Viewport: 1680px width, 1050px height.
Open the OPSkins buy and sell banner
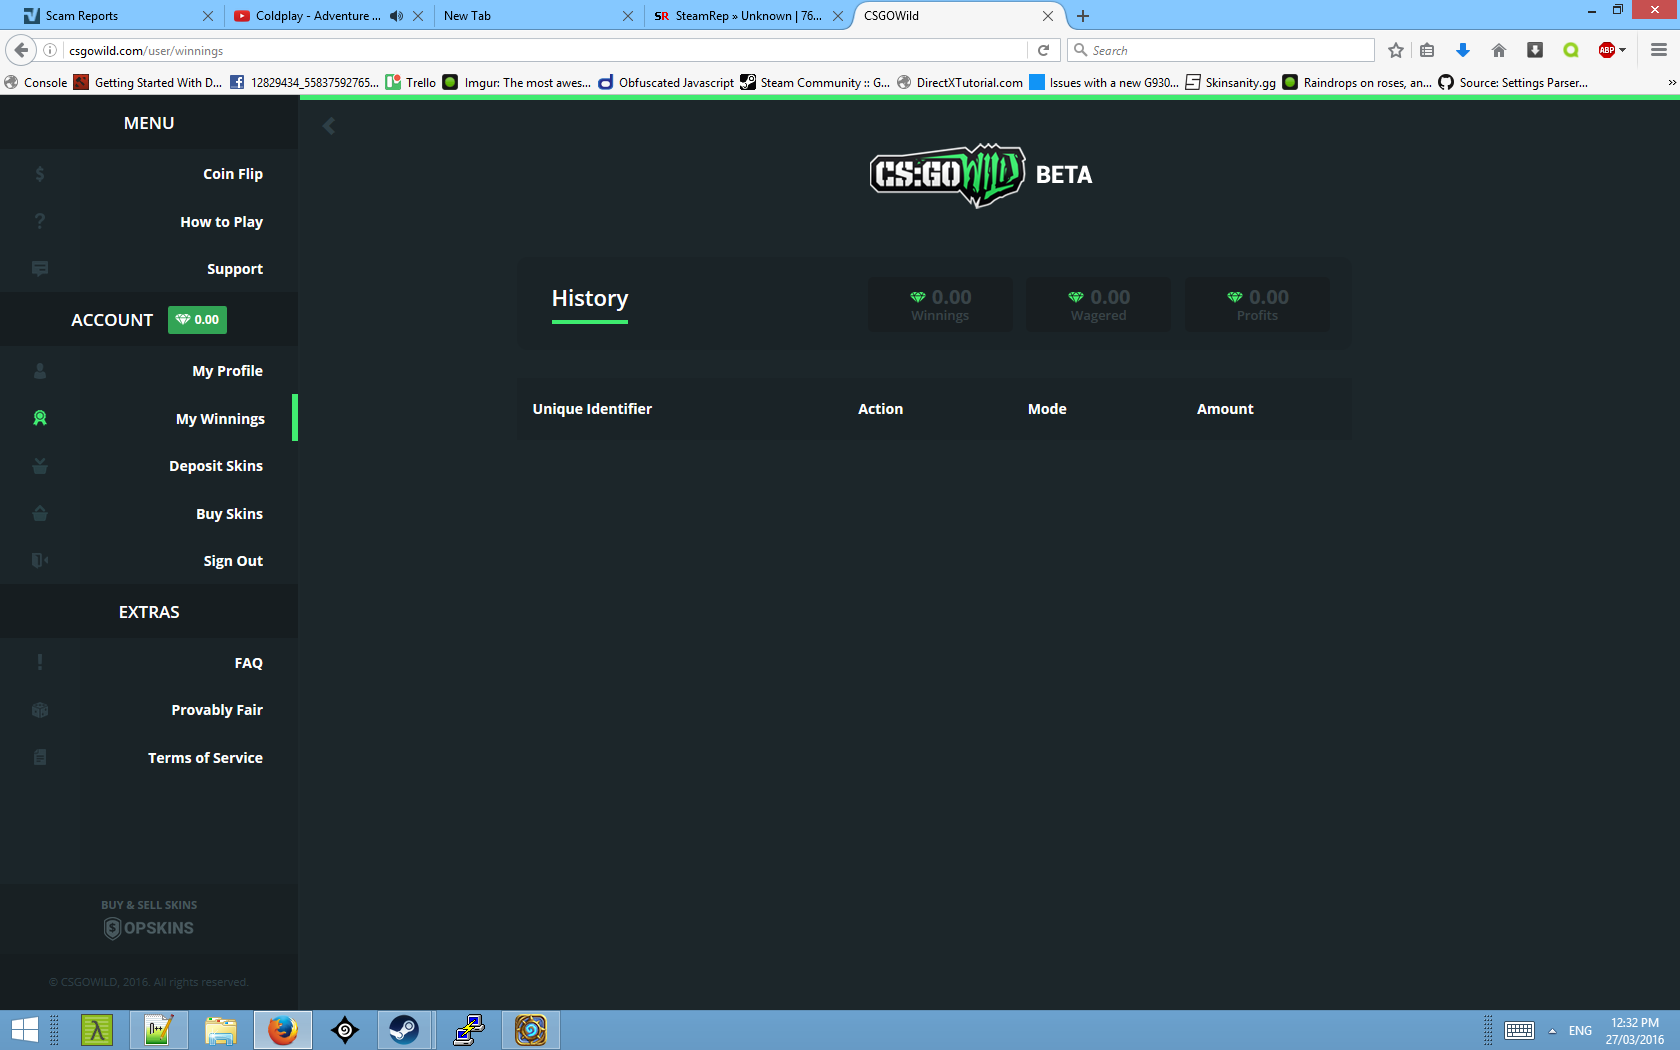click(149, 919)
